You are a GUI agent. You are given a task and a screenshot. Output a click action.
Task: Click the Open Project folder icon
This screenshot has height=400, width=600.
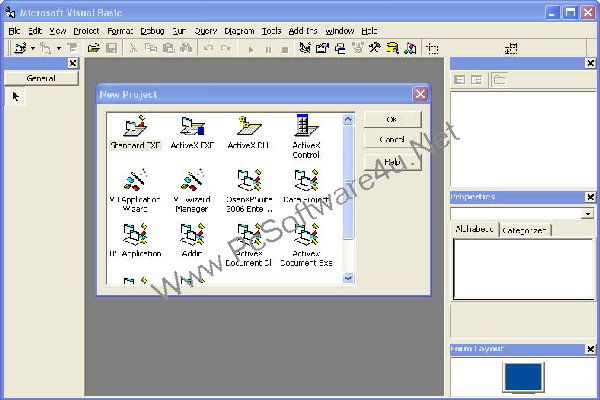94,48
